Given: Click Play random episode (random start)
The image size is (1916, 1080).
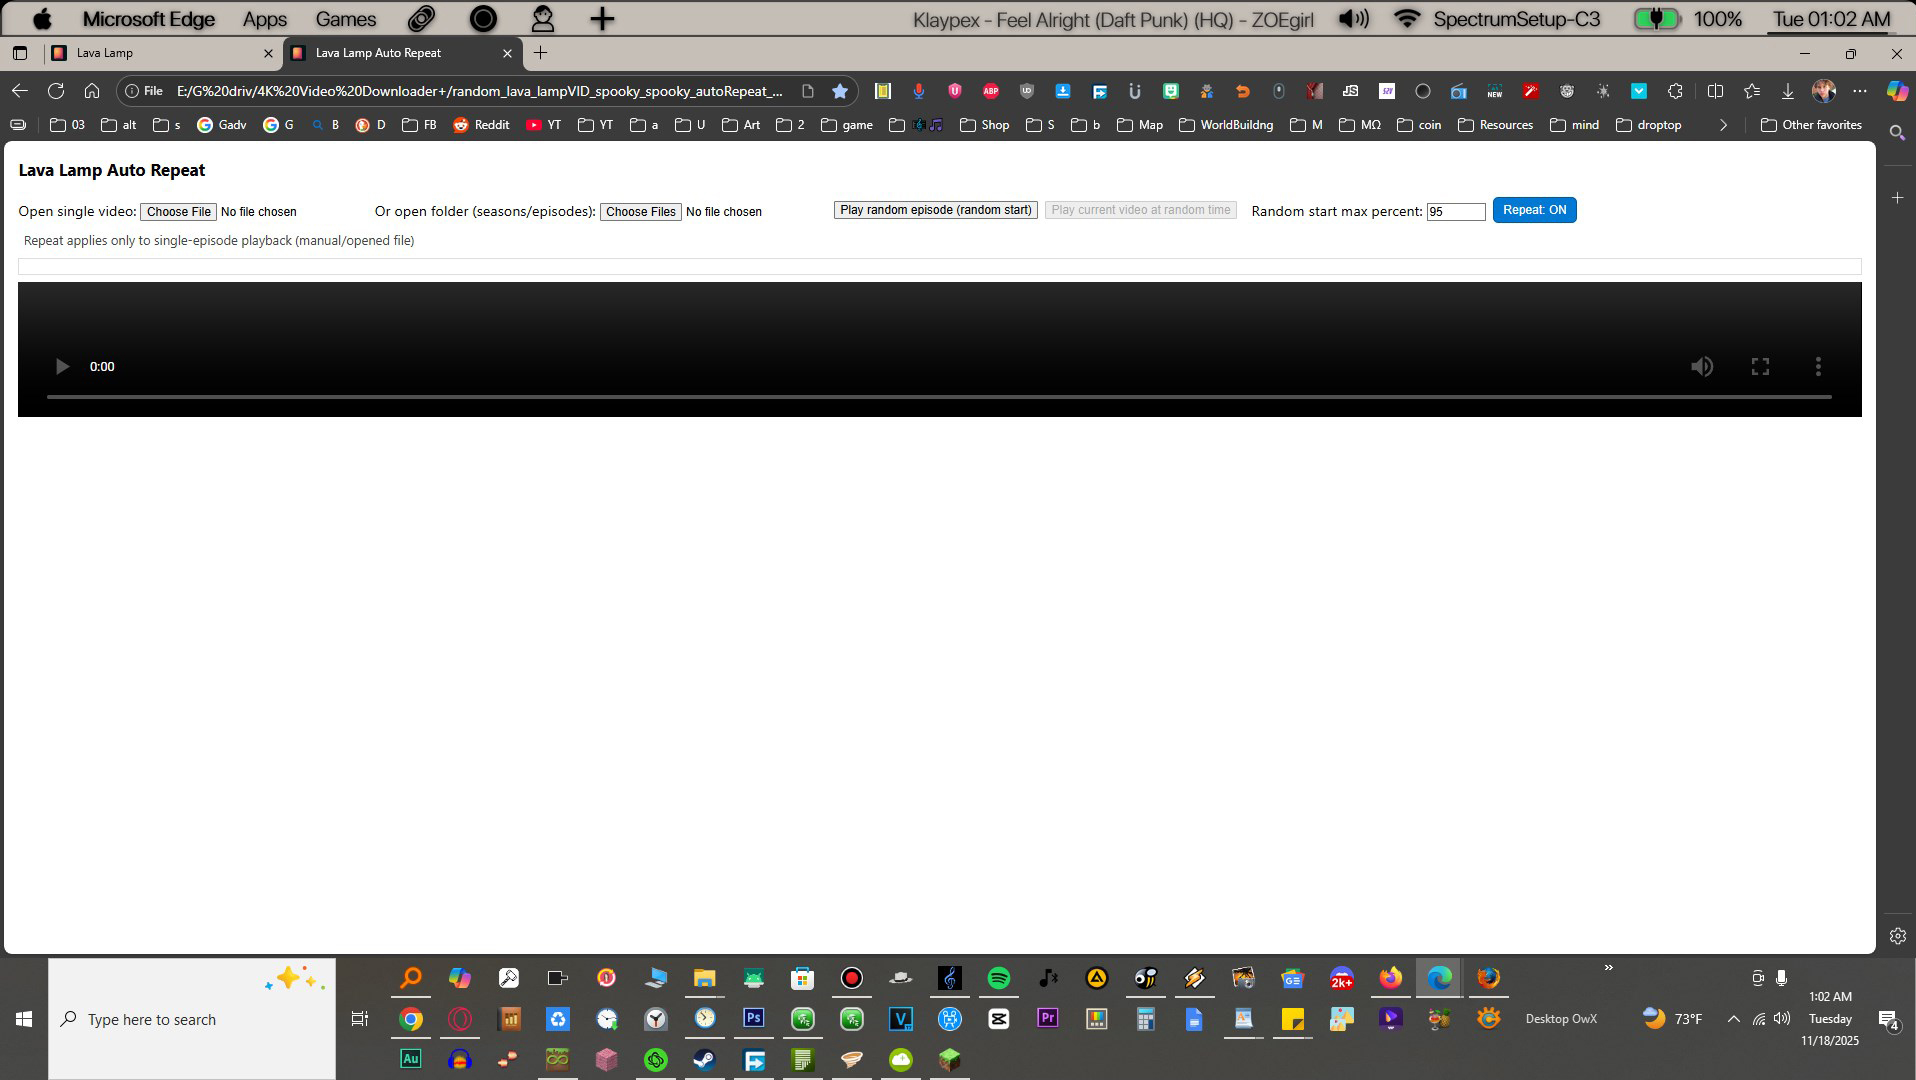Looking at the screenshot, I should coord(935,210).
